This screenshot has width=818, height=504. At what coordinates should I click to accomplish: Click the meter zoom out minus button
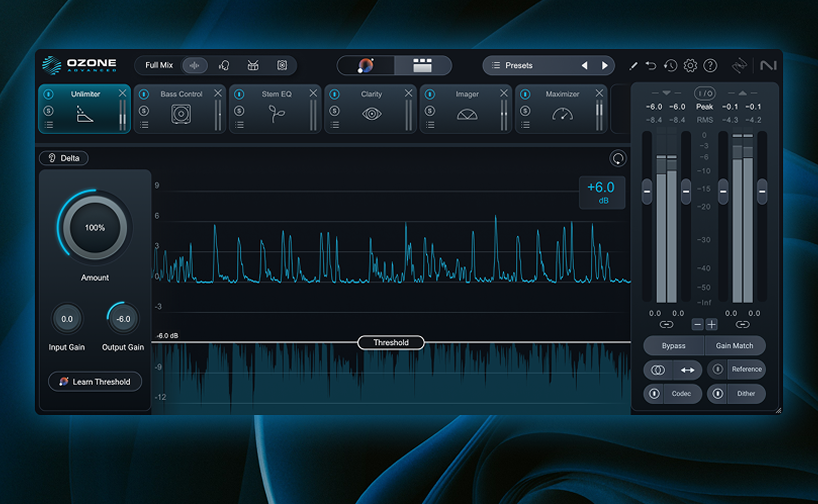[697, 325]
